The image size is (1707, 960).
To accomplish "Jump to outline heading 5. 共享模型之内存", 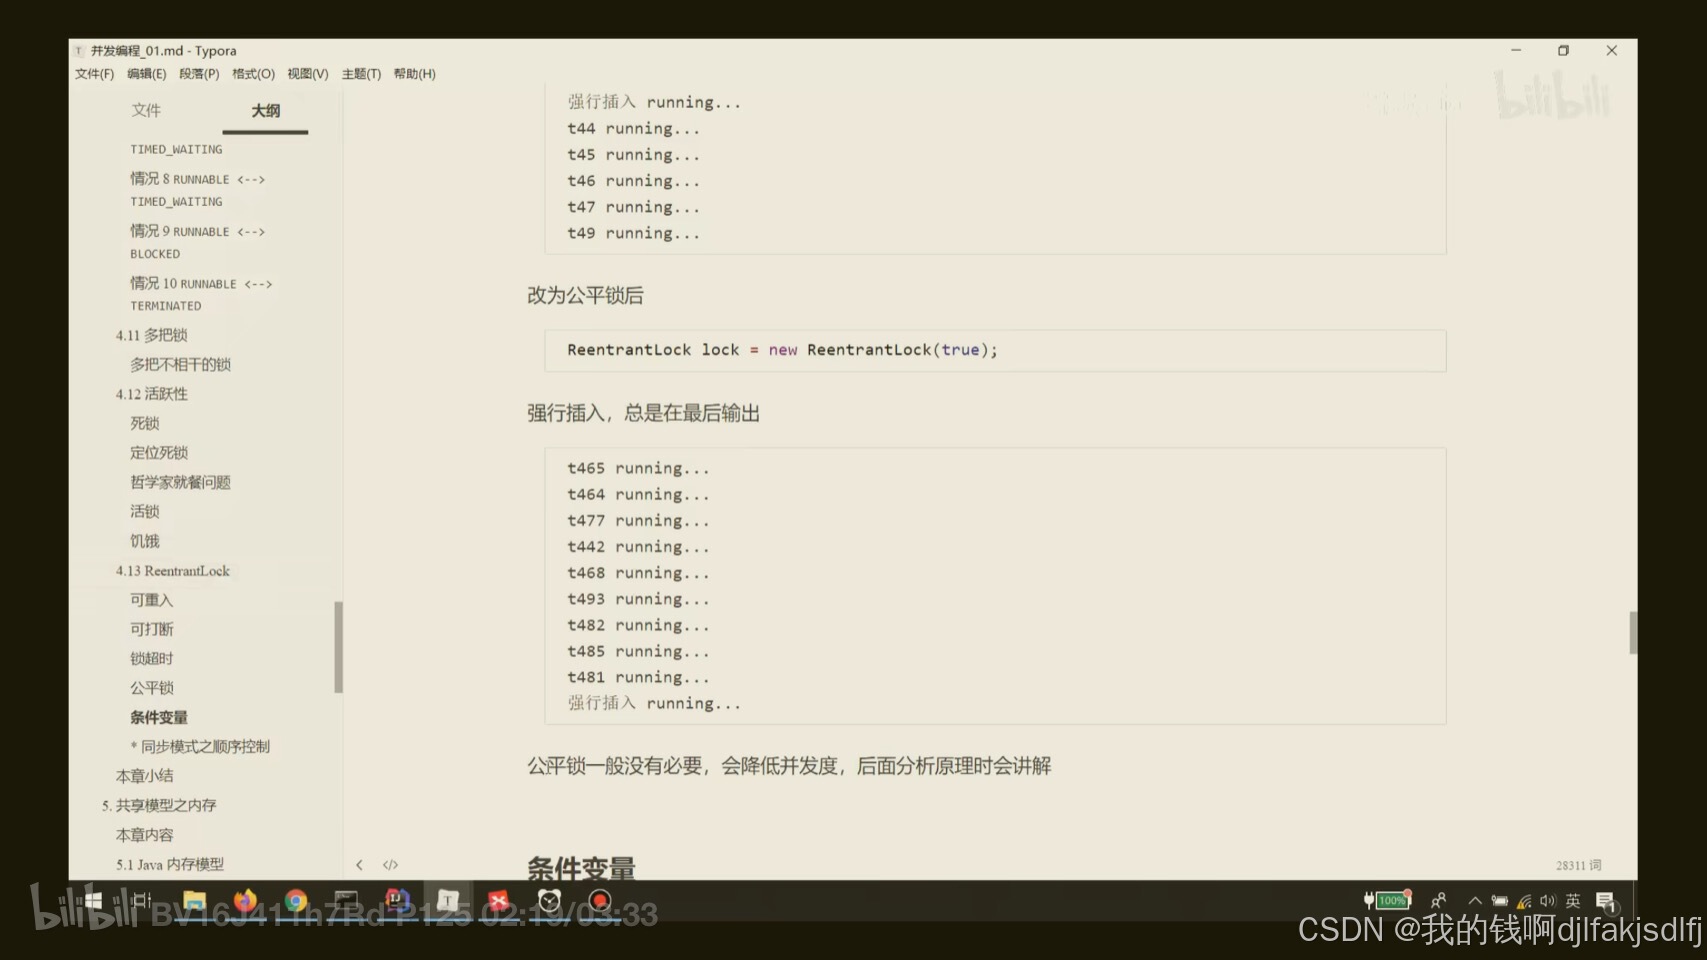I will pos(158,805).
